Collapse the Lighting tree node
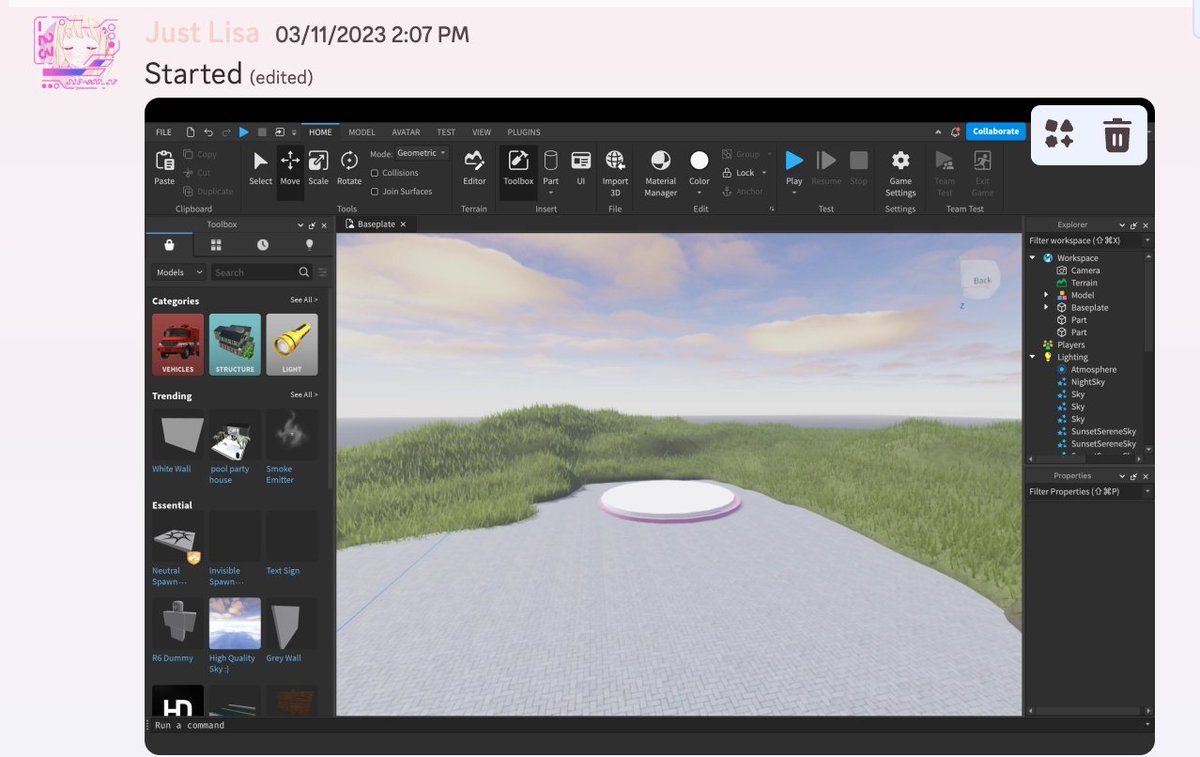This screenshot has height=757, width=1200. pos(1033,357)
